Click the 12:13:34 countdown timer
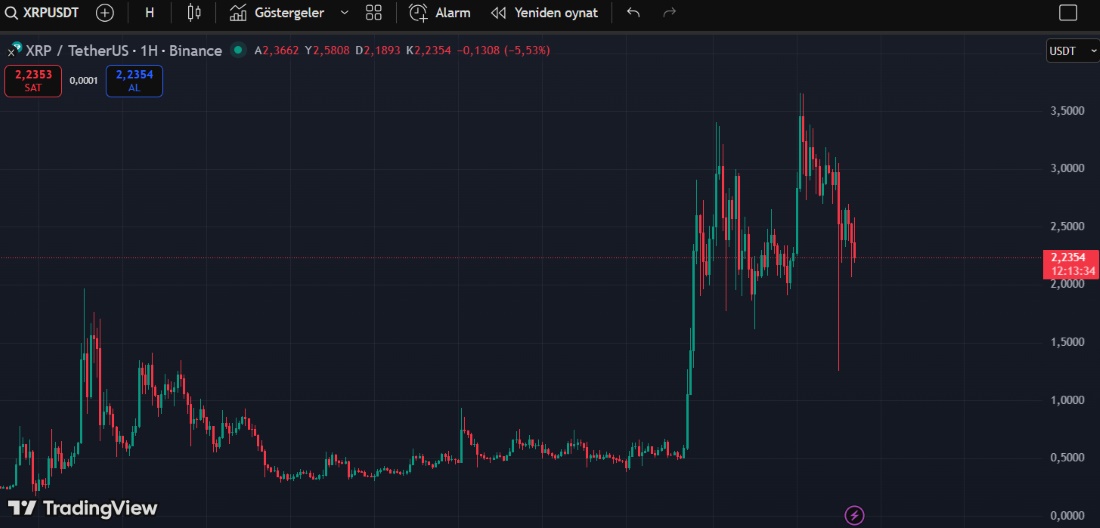1100x528 pixels. pyautogui.click(x=1071, y=271)
